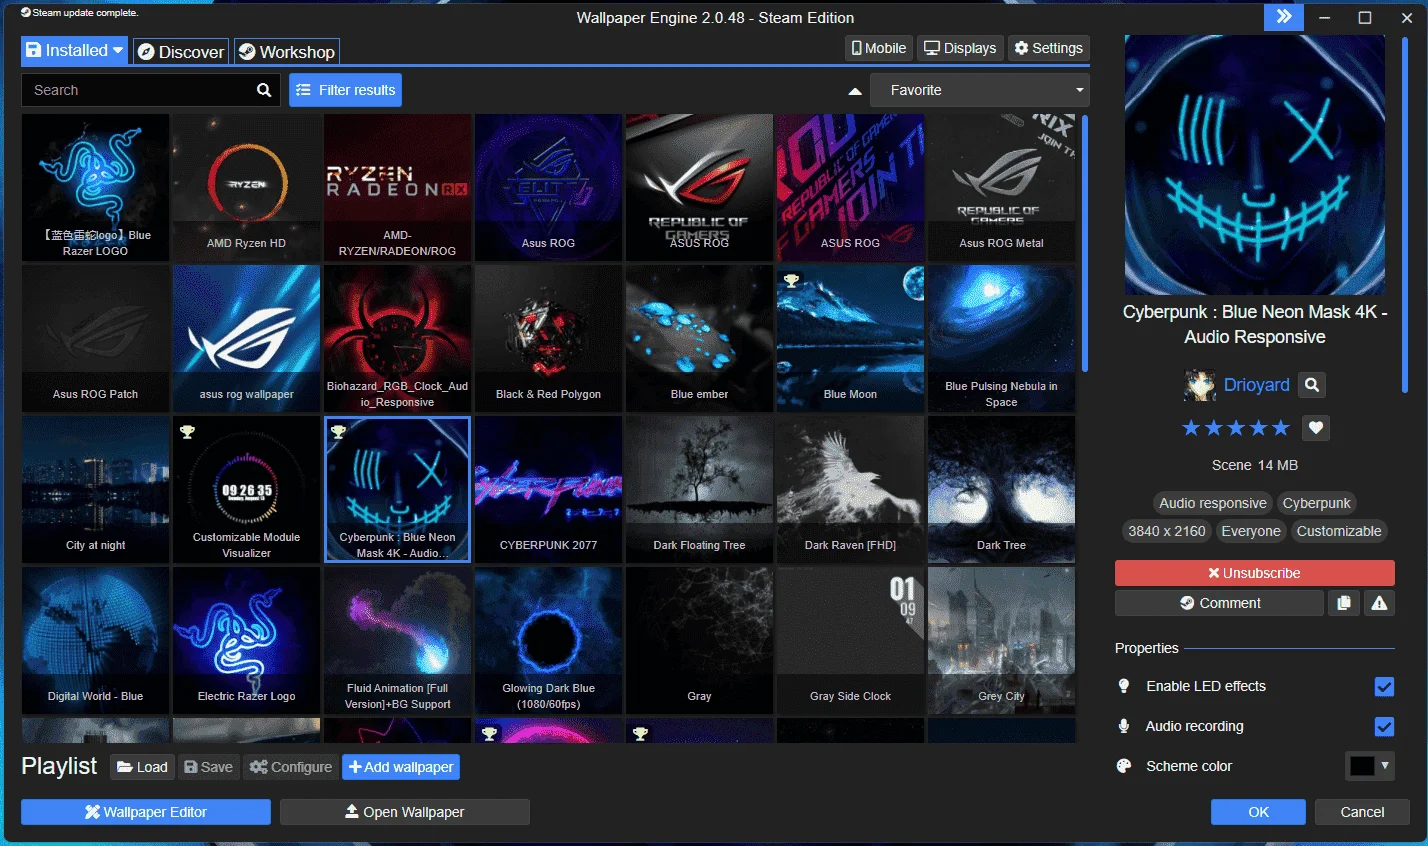The width and height of the screenshot is (1428, 846).
Task: Pick a Scheme color from the swatch
Action: coord(1370,766)
